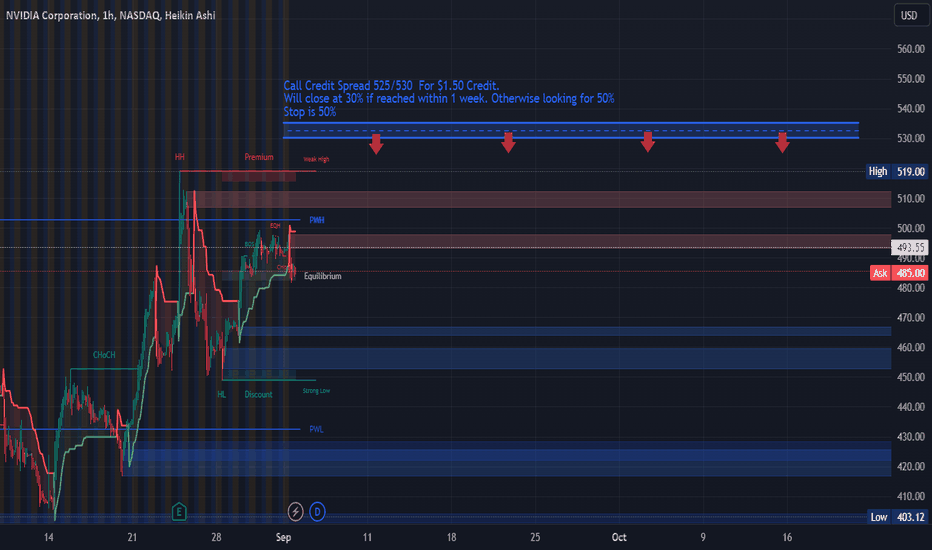Click the 540.00 price axis value

tap(911, 108)
